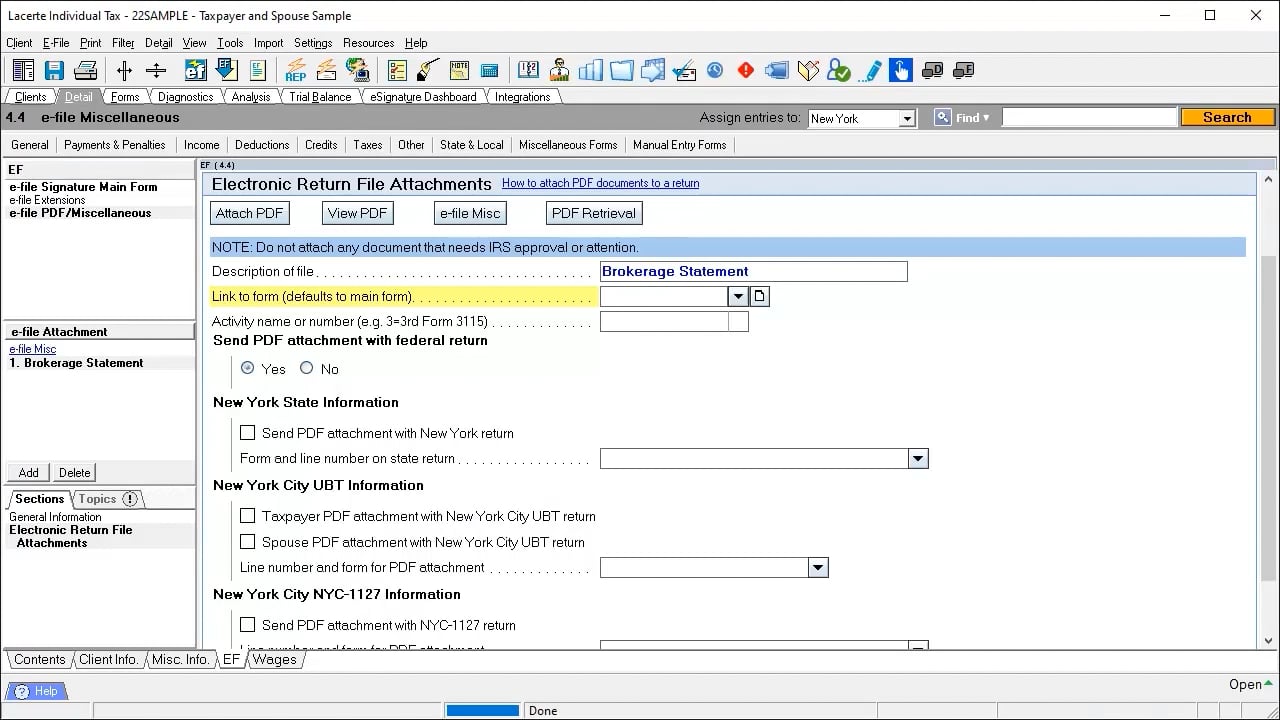
Task: Click the checklist icon in toolbar
Action: click(397, 70)
